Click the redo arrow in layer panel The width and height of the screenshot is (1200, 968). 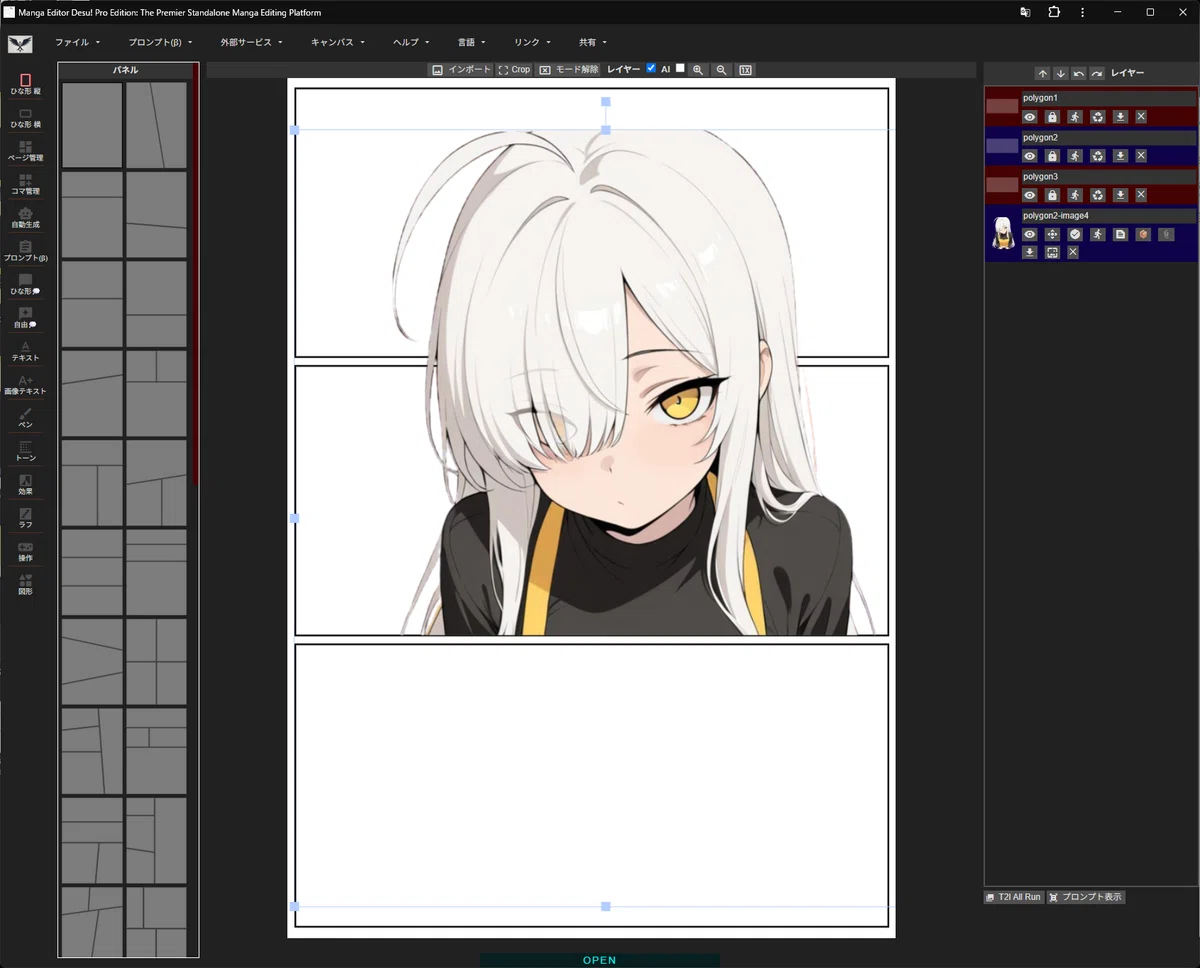(x=1097, y=73)
